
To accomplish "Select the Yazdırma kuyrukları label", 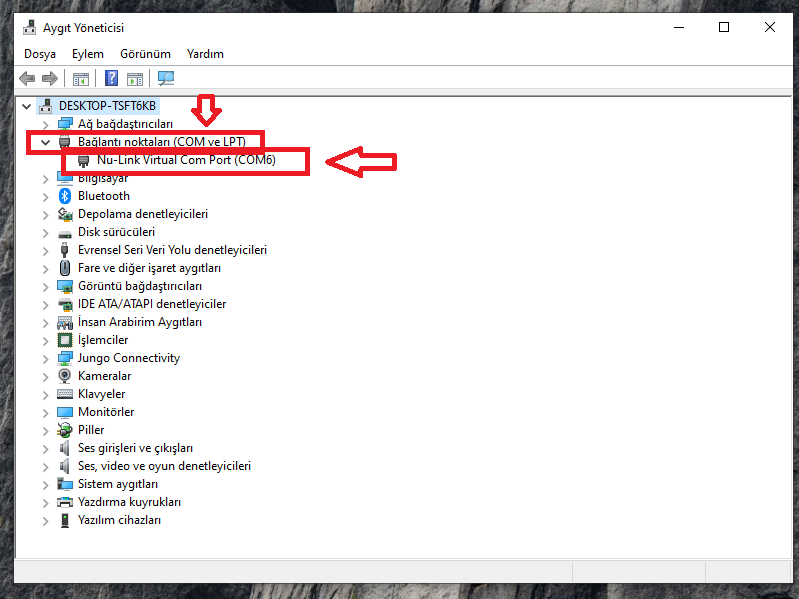I will (129, 502).
